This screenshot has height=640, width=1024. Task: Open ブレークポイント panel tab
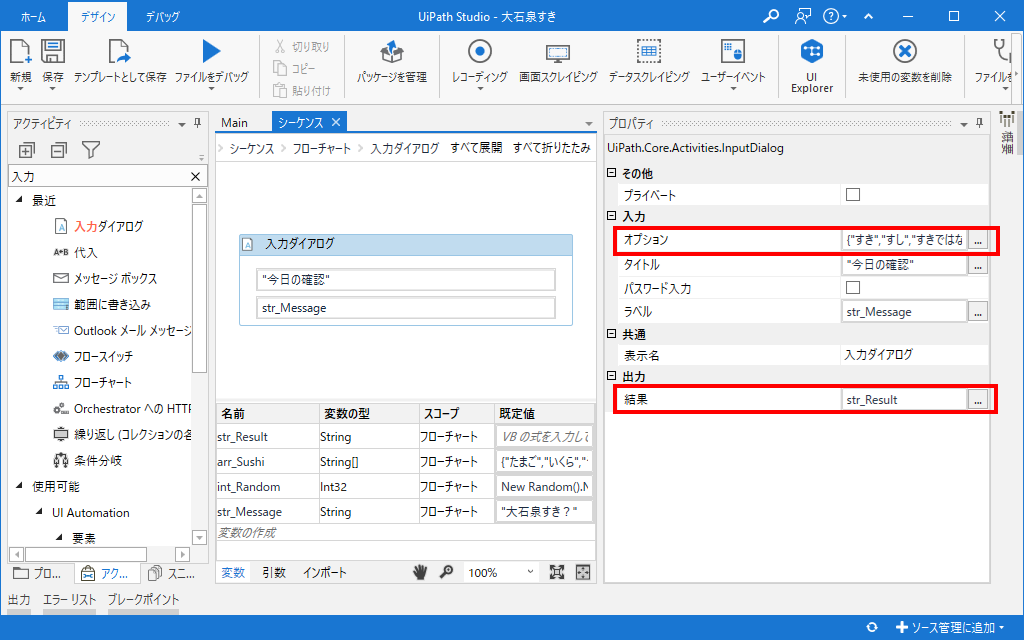pyautogui.click(x=143, y=600)
